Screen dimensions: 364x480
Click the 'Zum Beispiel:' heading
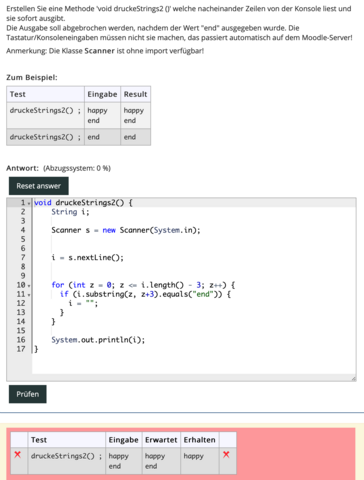click(32, 78)
